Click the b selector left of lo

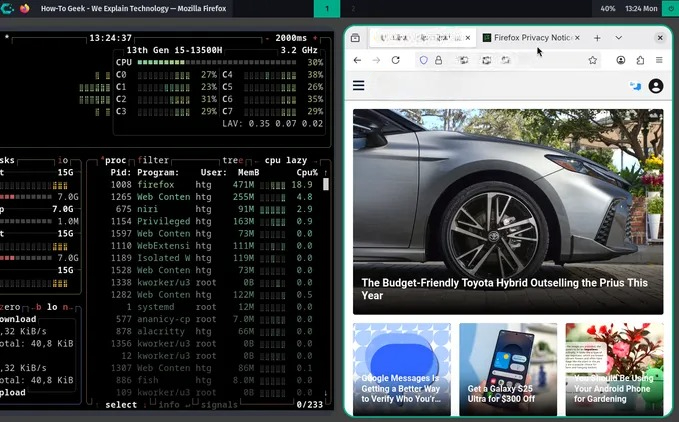pyautogui.click(x=39, y=307)
